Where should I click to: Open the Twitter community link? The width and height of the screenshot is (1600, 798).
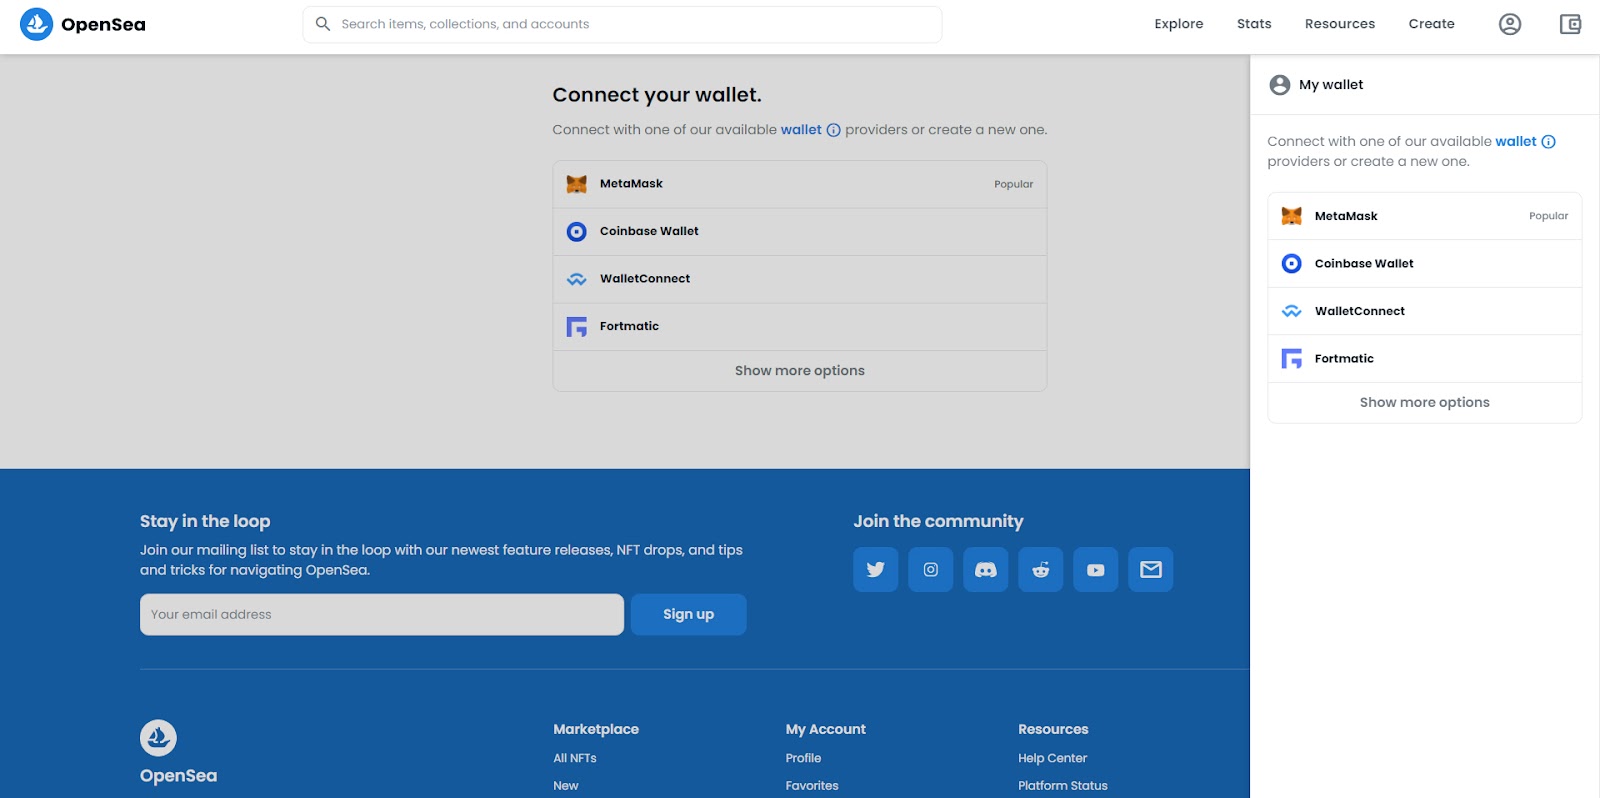tap(876, 570)
